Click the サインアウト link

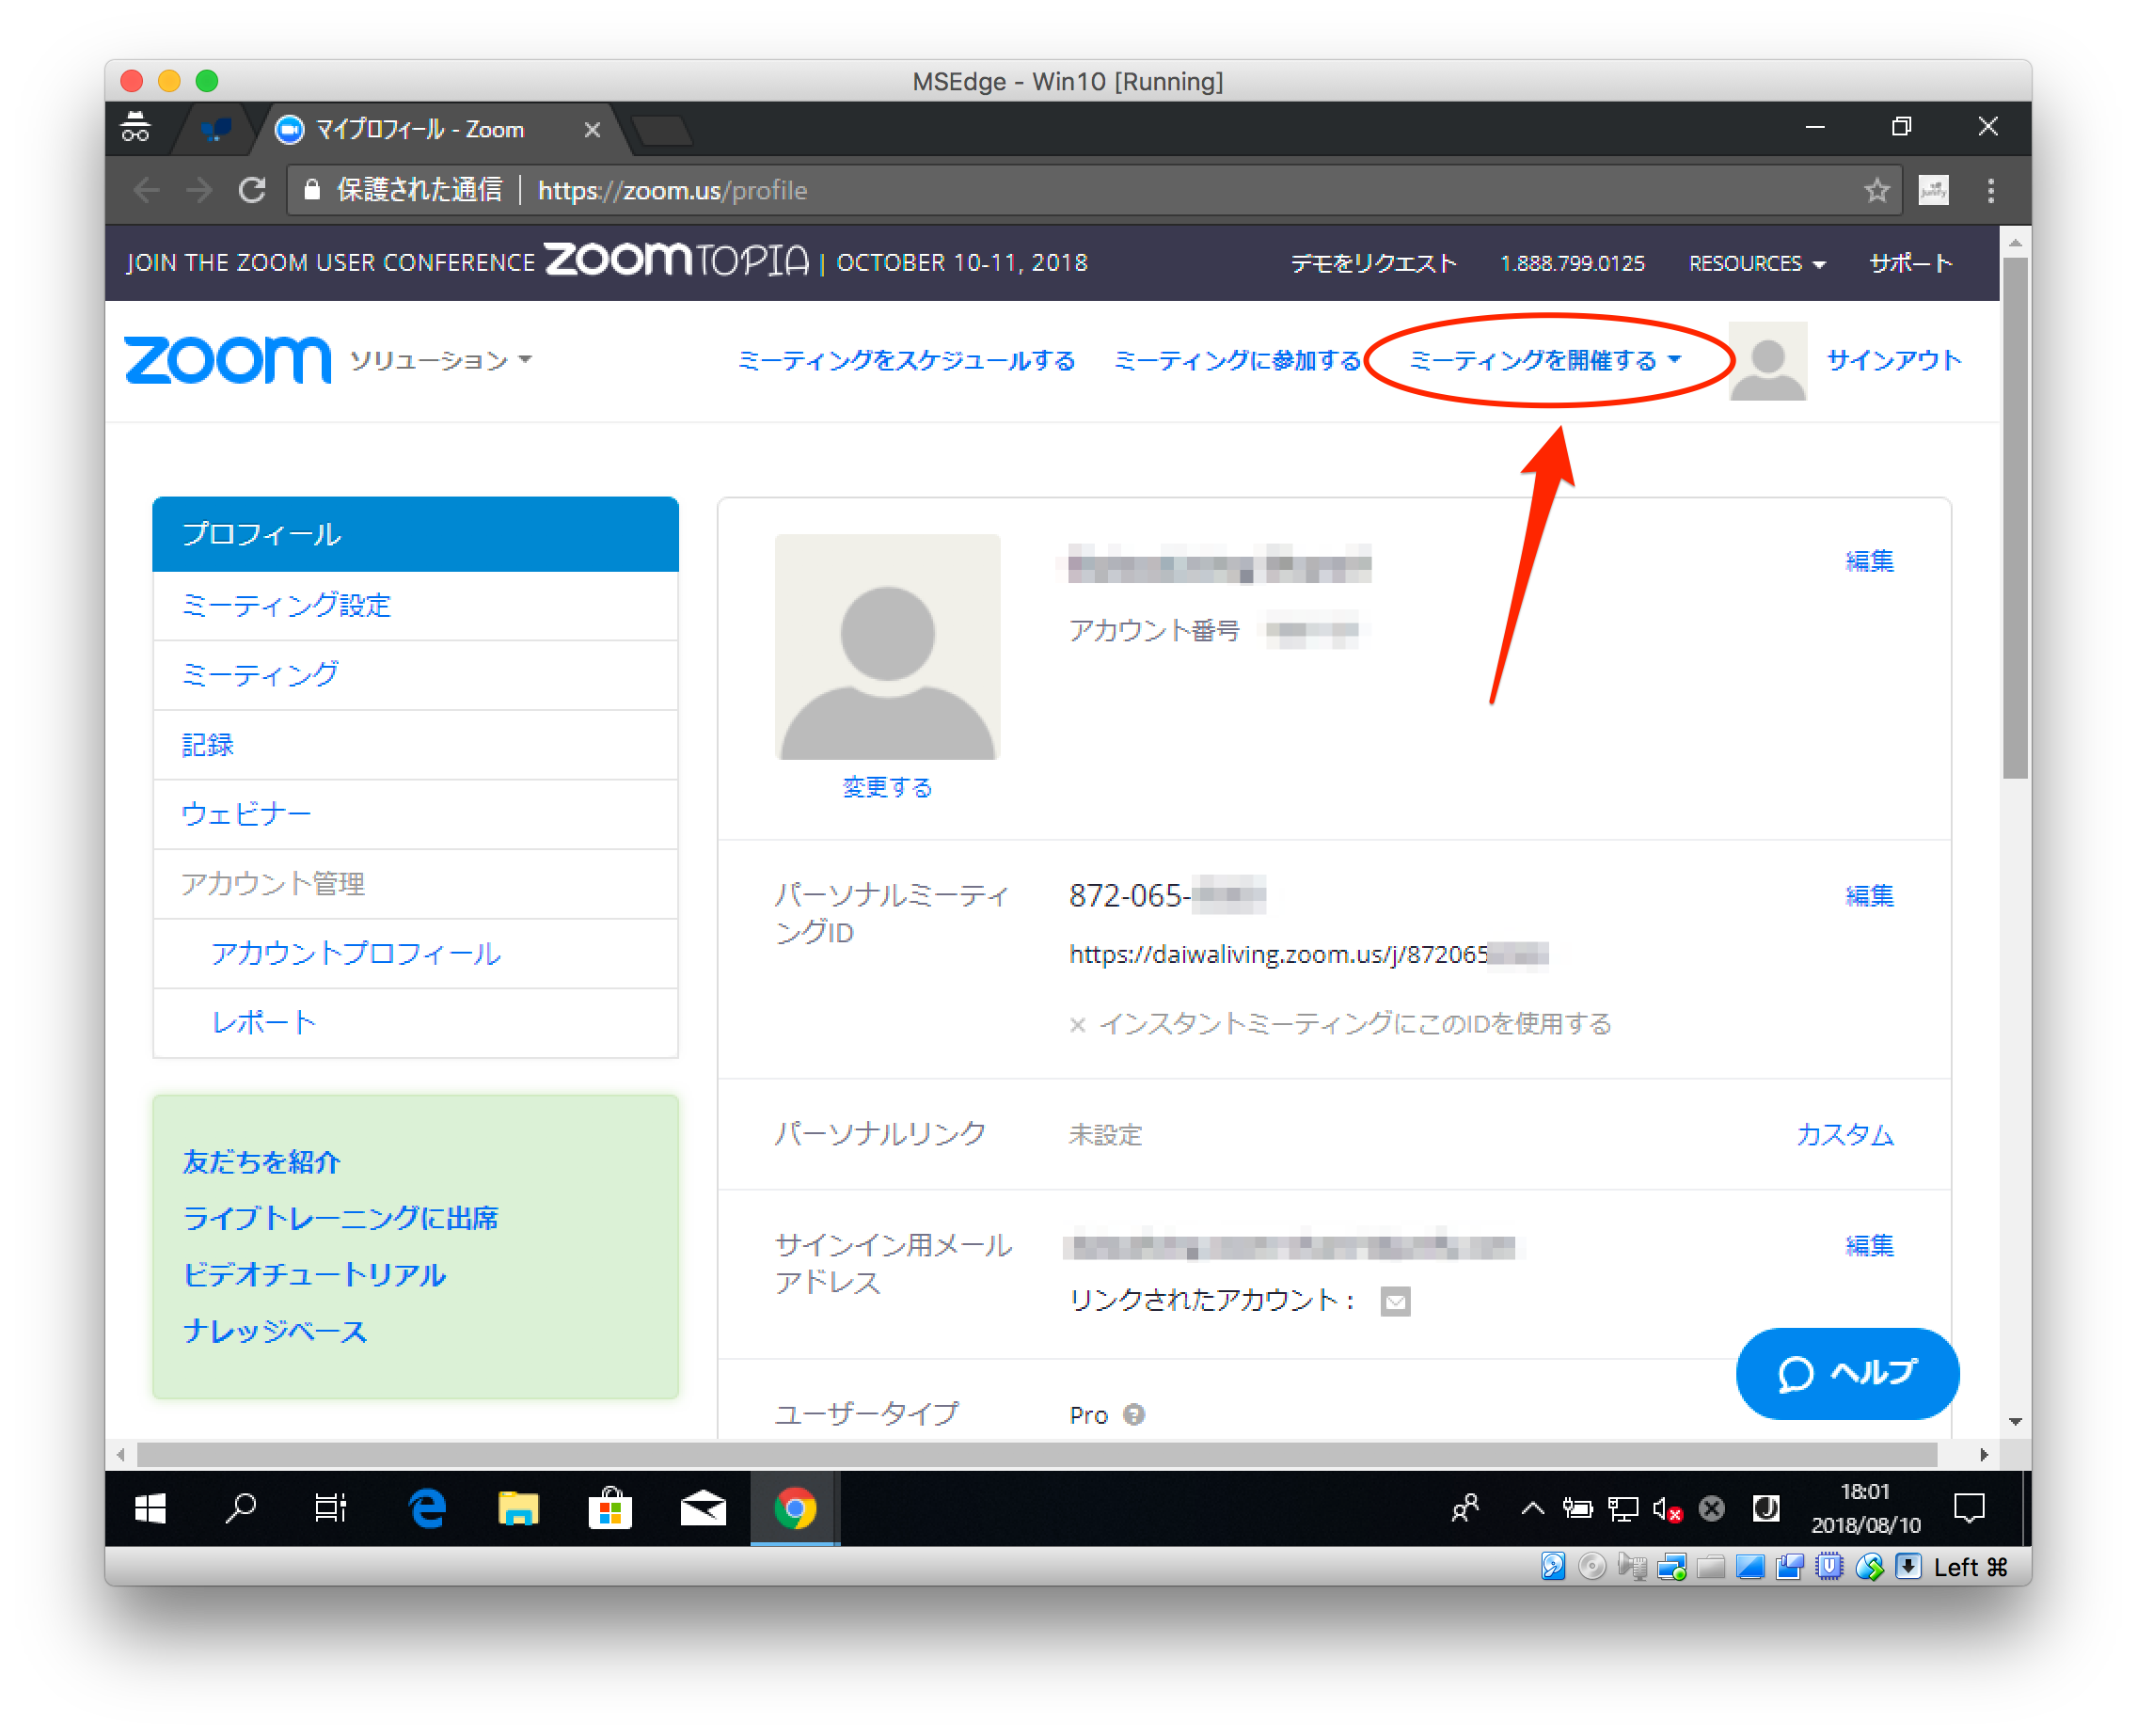(1893, 360)
